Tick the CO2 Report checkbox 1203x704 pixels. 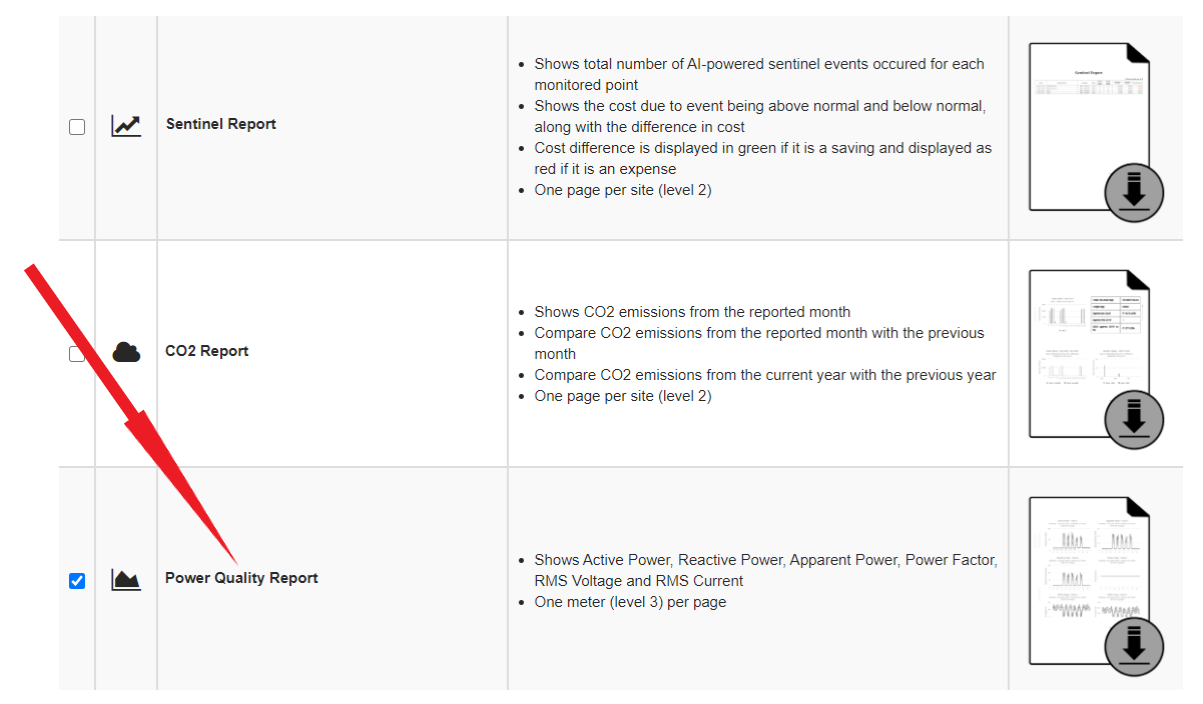[77, 354]
